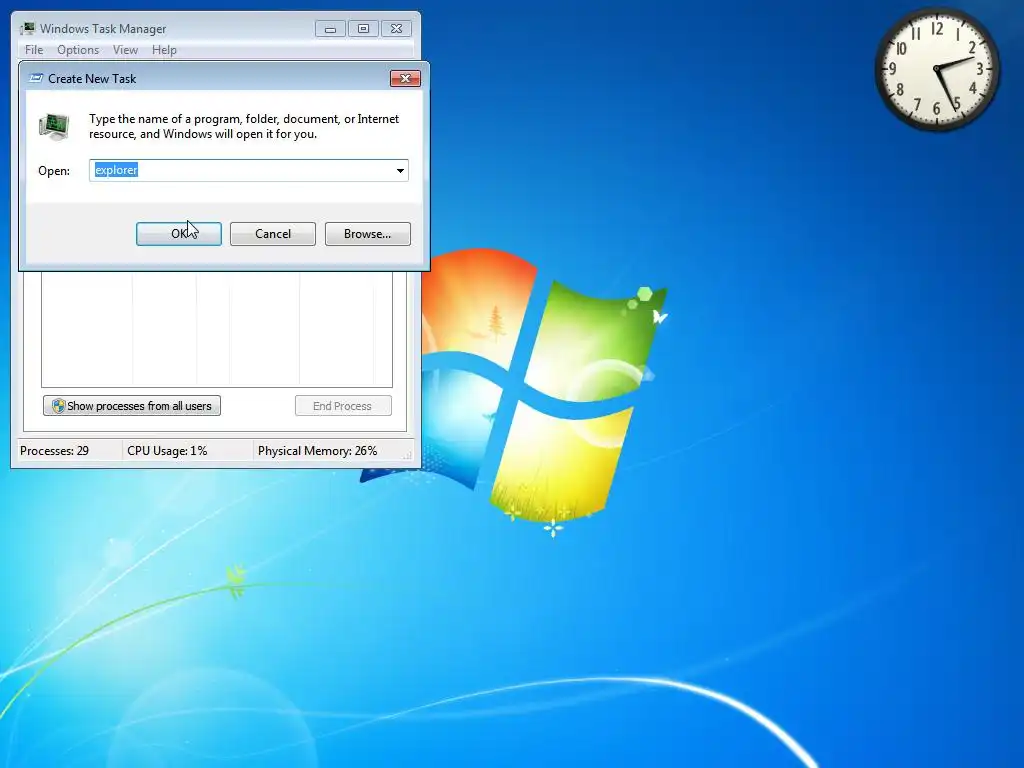Open the File menu in Task Manager
This screenshot has height=768, width=1024.
tap(34, 50)
